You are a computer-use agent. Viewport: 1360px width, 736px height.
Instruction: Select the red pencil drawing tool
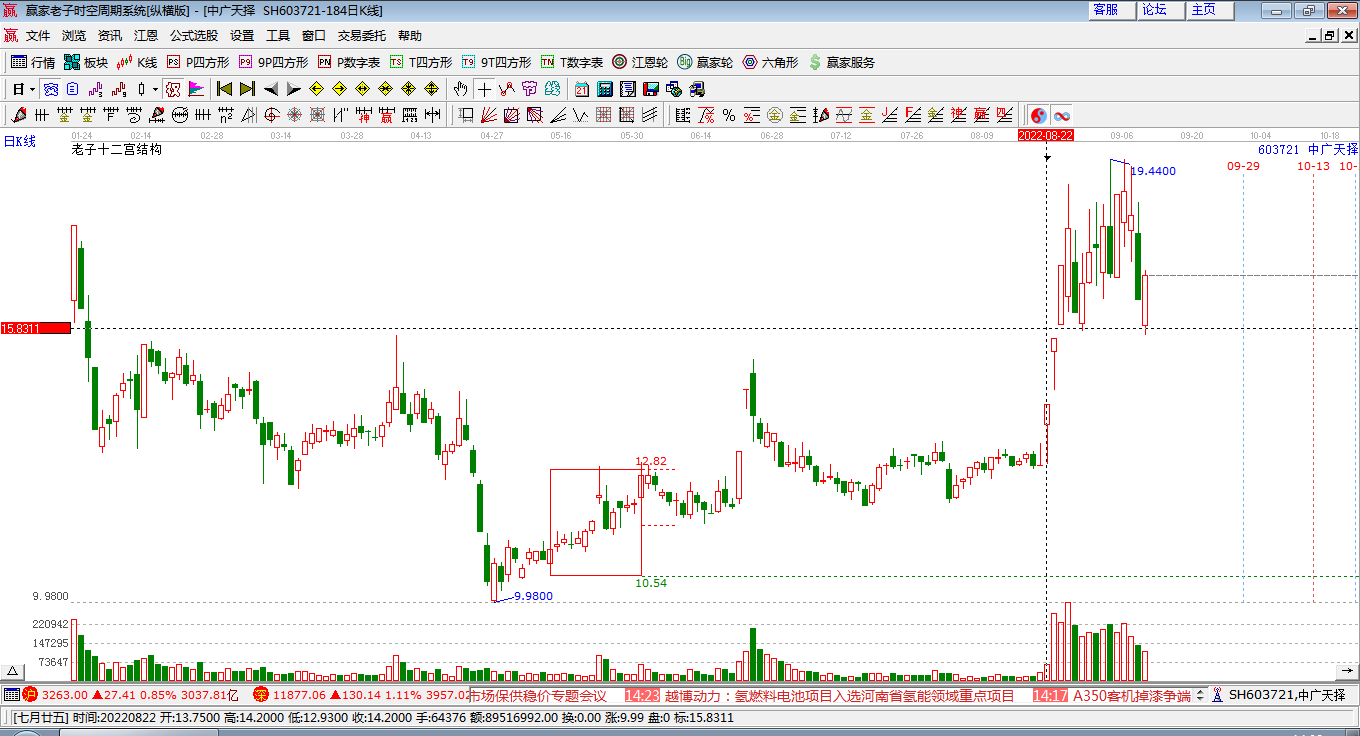coord(18,115)
